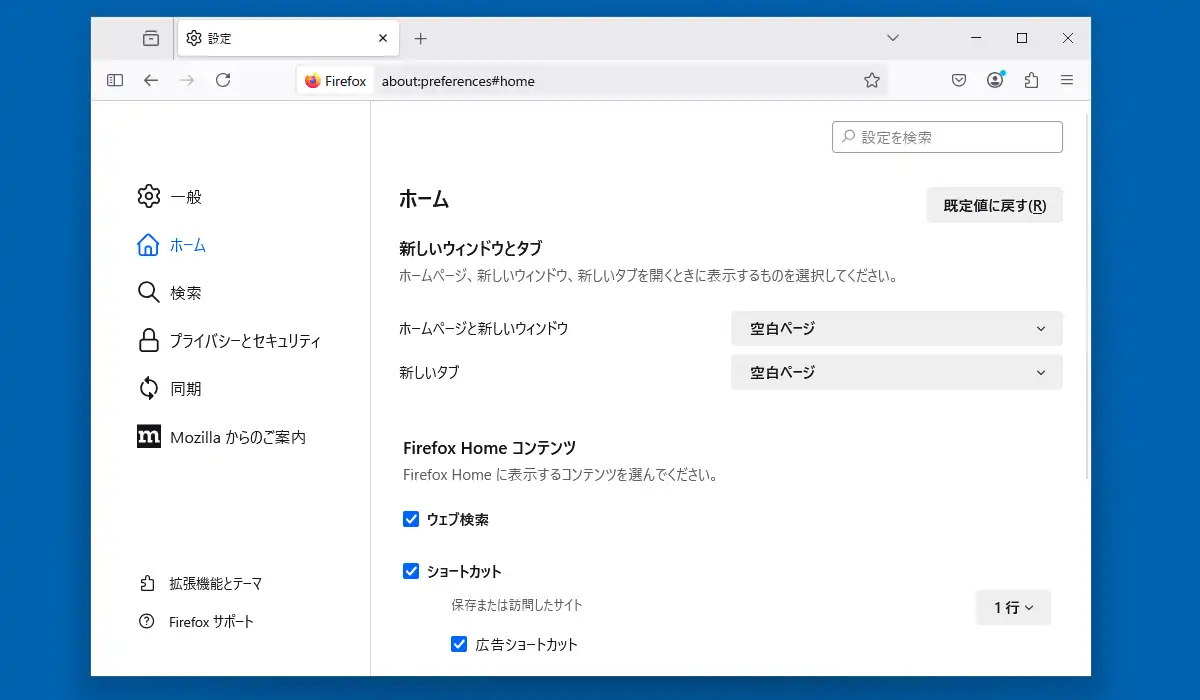Uncheck 広告ショートカット checkbox
1200x700 pixels.
[459, 644]
